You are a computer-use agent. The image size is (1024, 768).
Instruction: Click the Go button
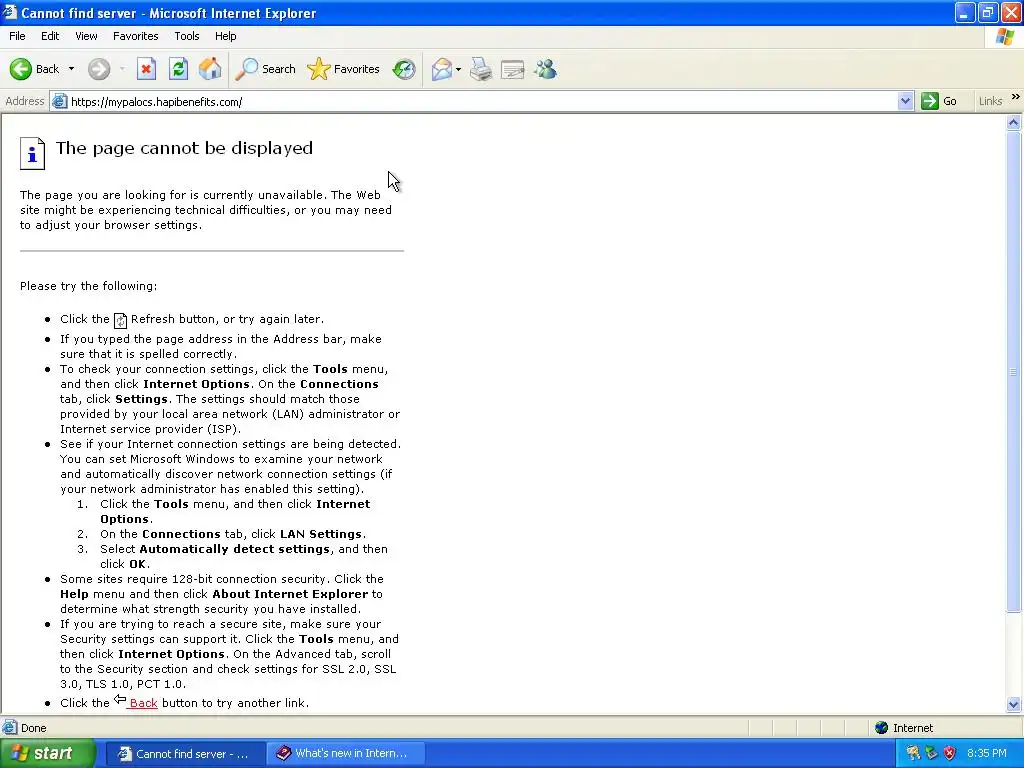click(x=939, y=101)
